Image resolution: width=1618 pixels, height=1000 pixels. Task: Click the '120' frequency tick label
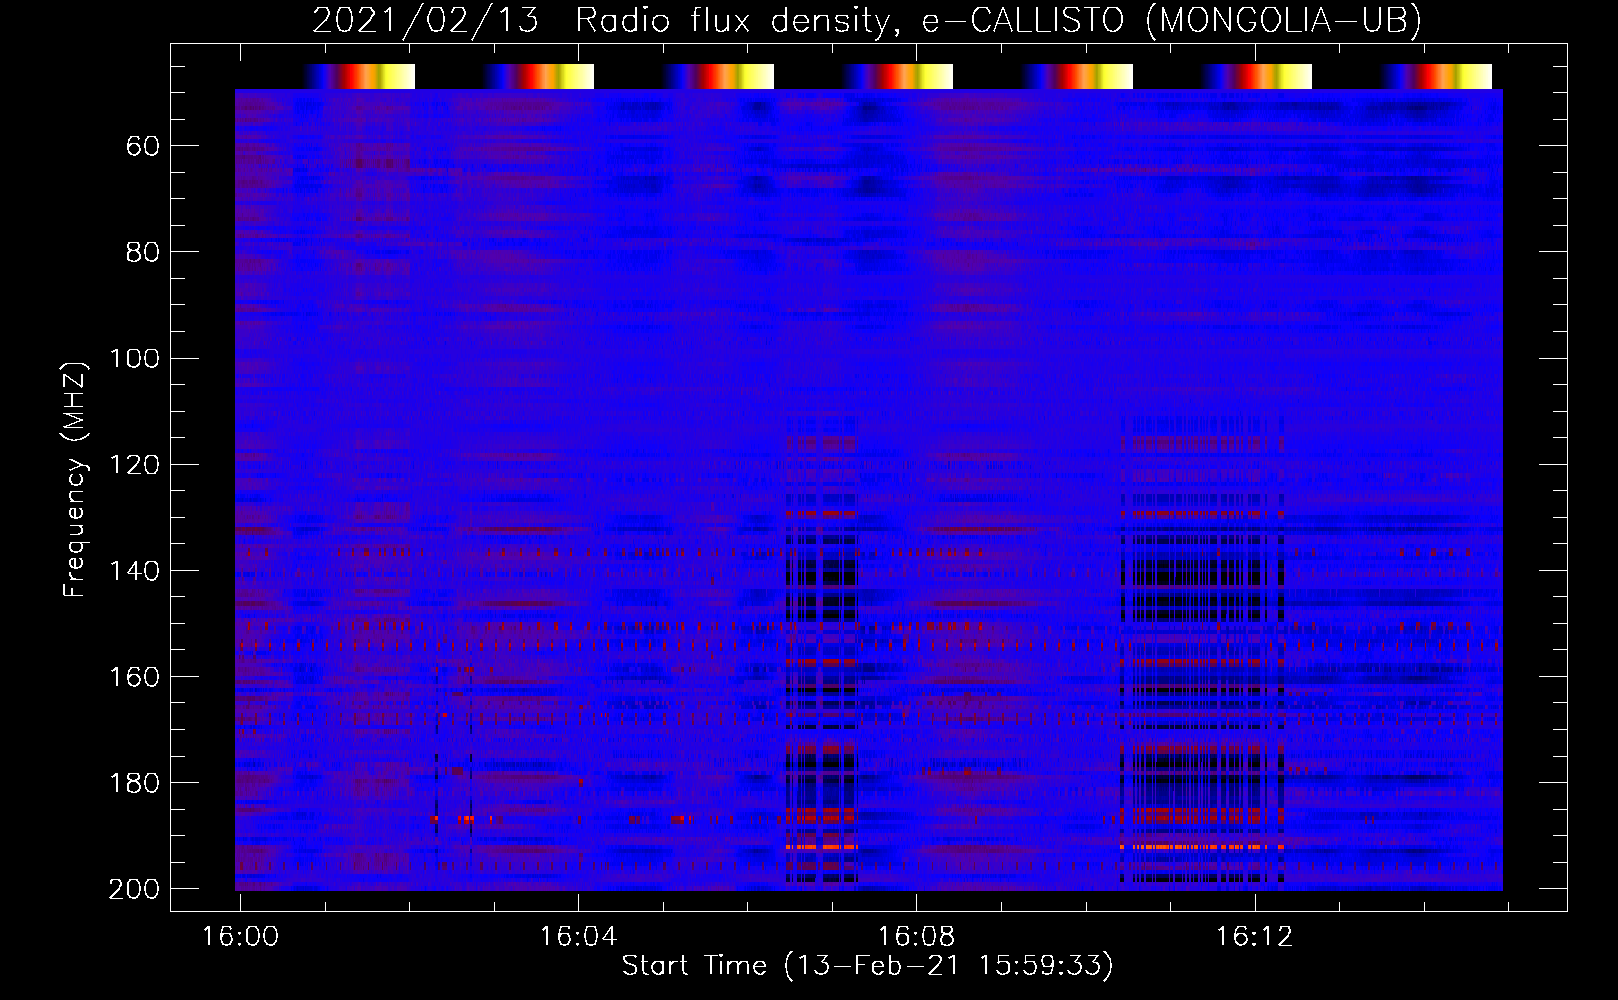(x=135, y=465)
